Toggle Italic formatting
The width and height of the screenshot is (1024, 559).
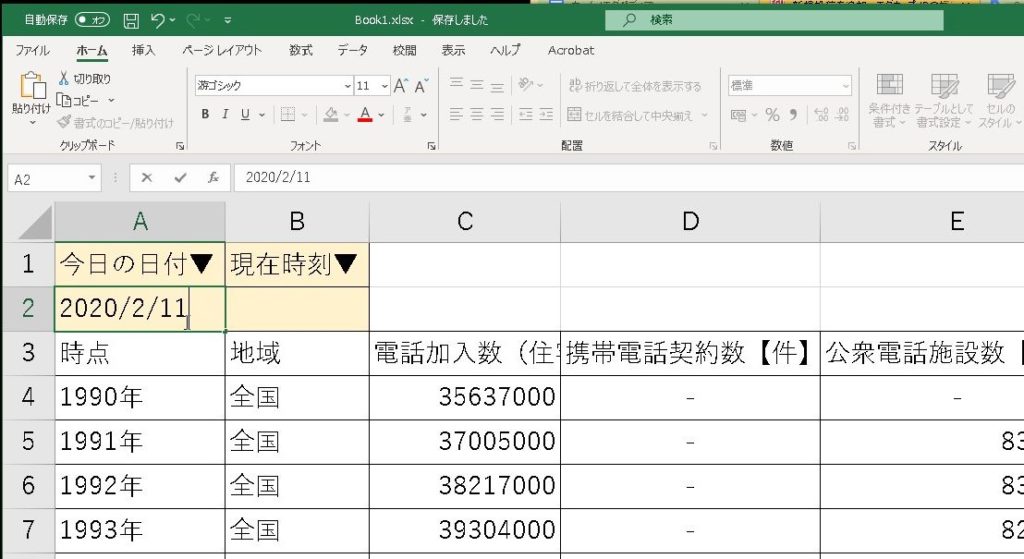point(226,115)
